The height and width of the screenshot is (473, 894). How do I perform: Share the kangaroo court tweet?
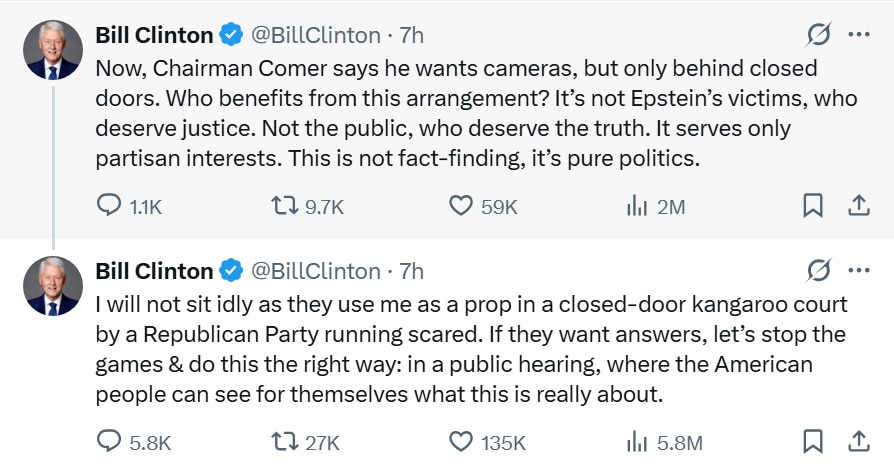tap(858, 442)
